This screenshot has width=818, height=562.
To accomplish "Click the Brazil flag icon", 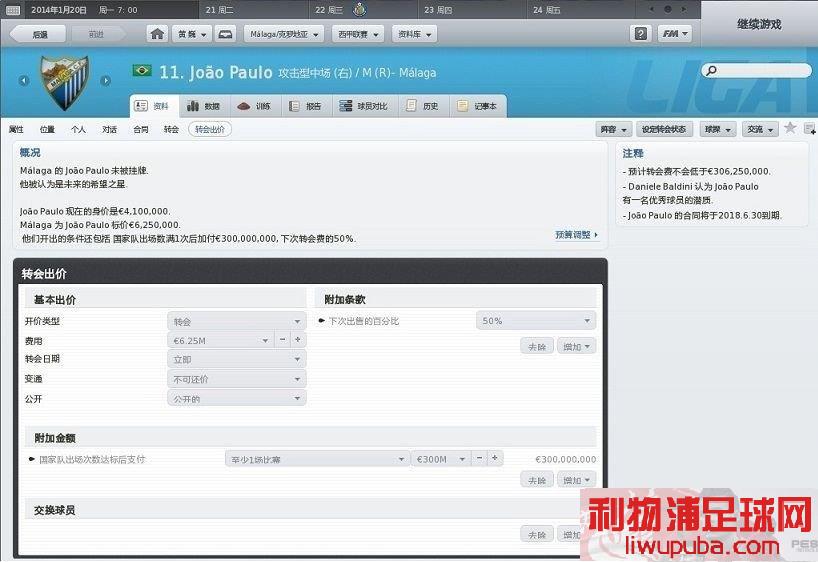I will click(x=142, y=70).
